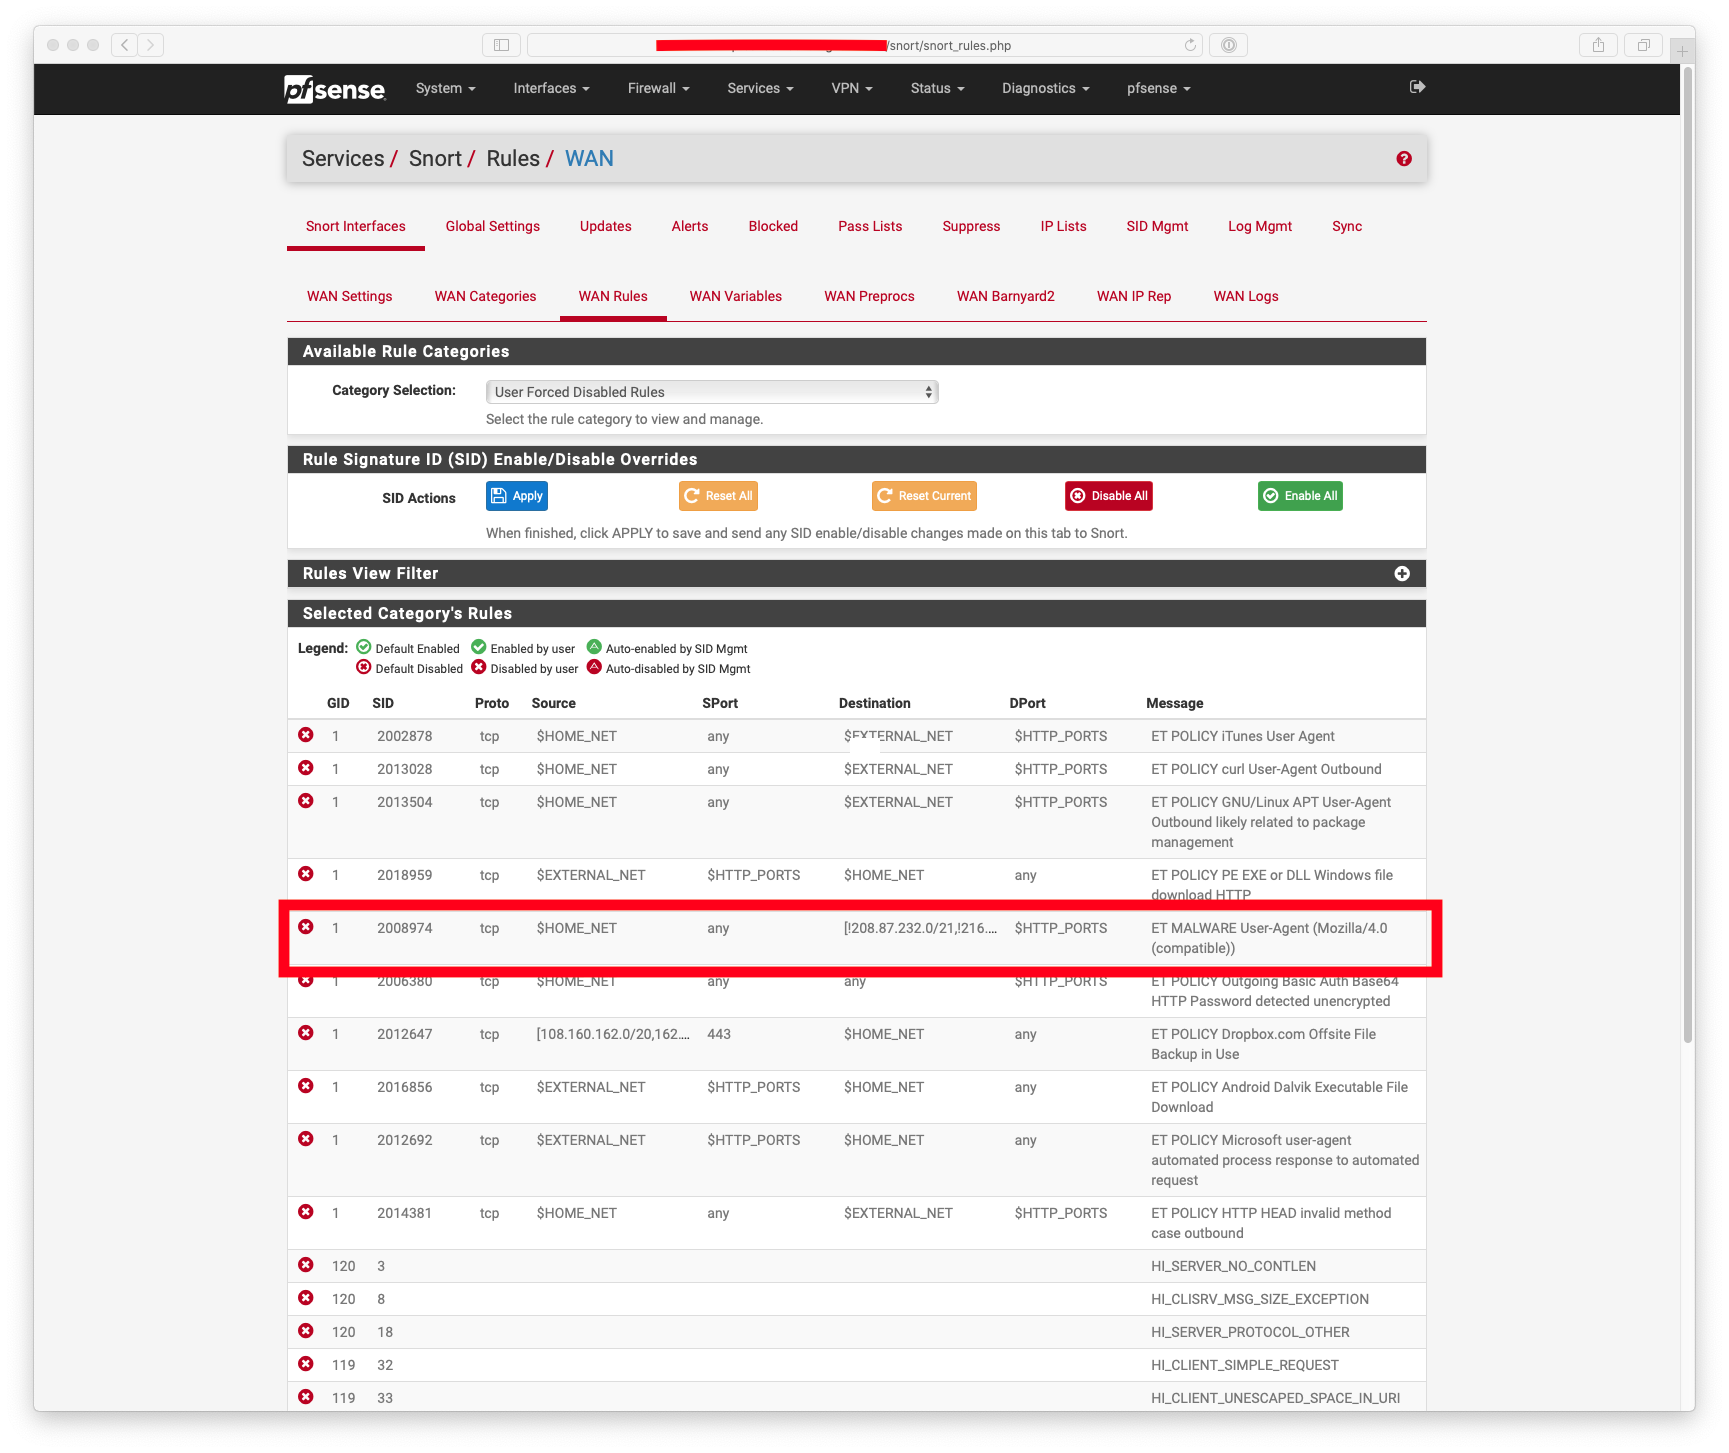
Task: Expand the Rules View Filter section
Action: coord(1401,573)
